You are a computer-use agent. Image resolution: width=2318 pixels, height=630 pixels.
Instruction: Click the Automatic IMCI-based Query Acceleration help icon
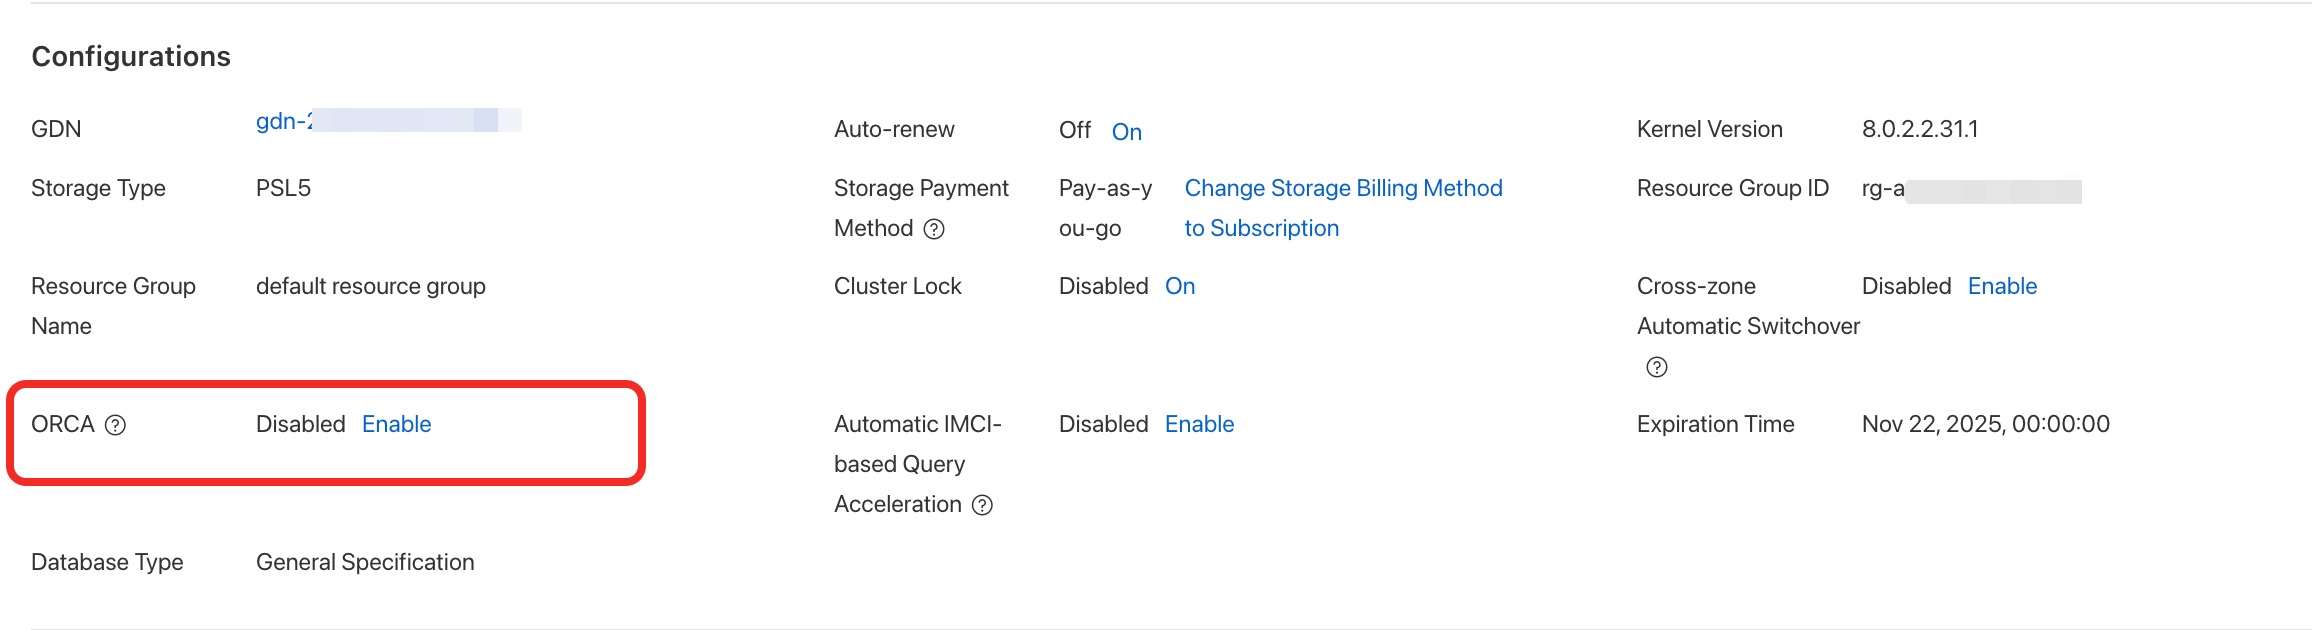[983, 505]
